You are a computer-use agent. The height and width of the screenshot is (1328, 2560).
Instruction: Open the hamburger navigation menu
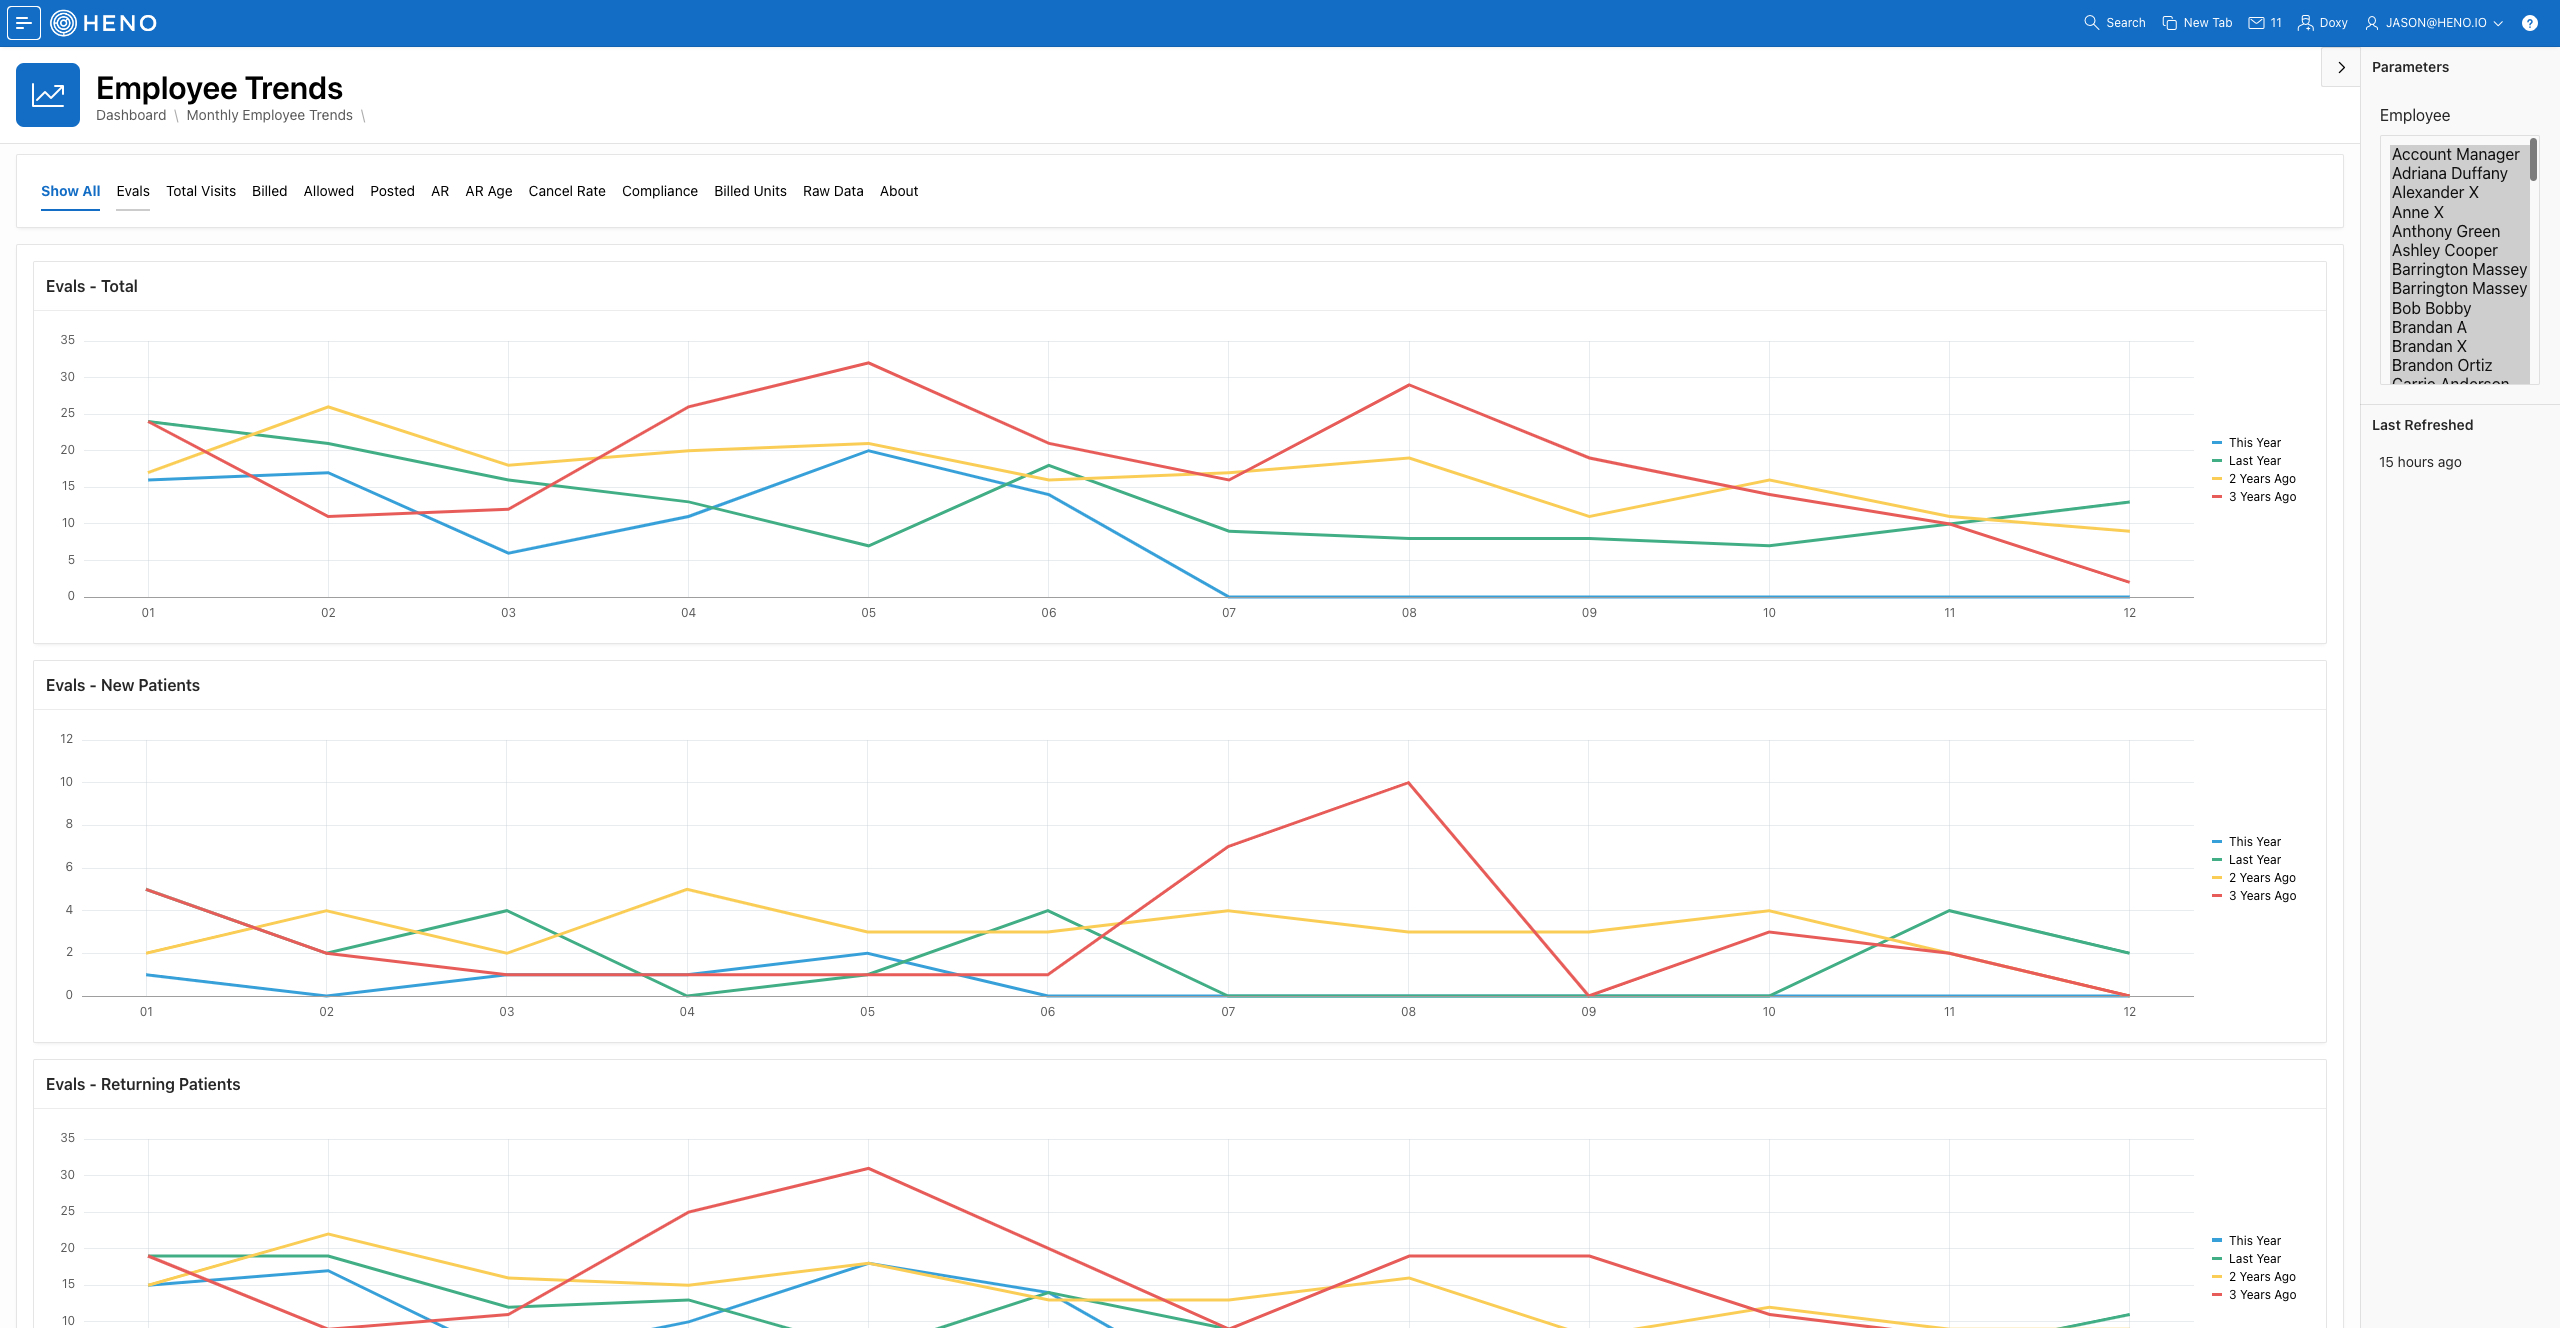point(23,23)
